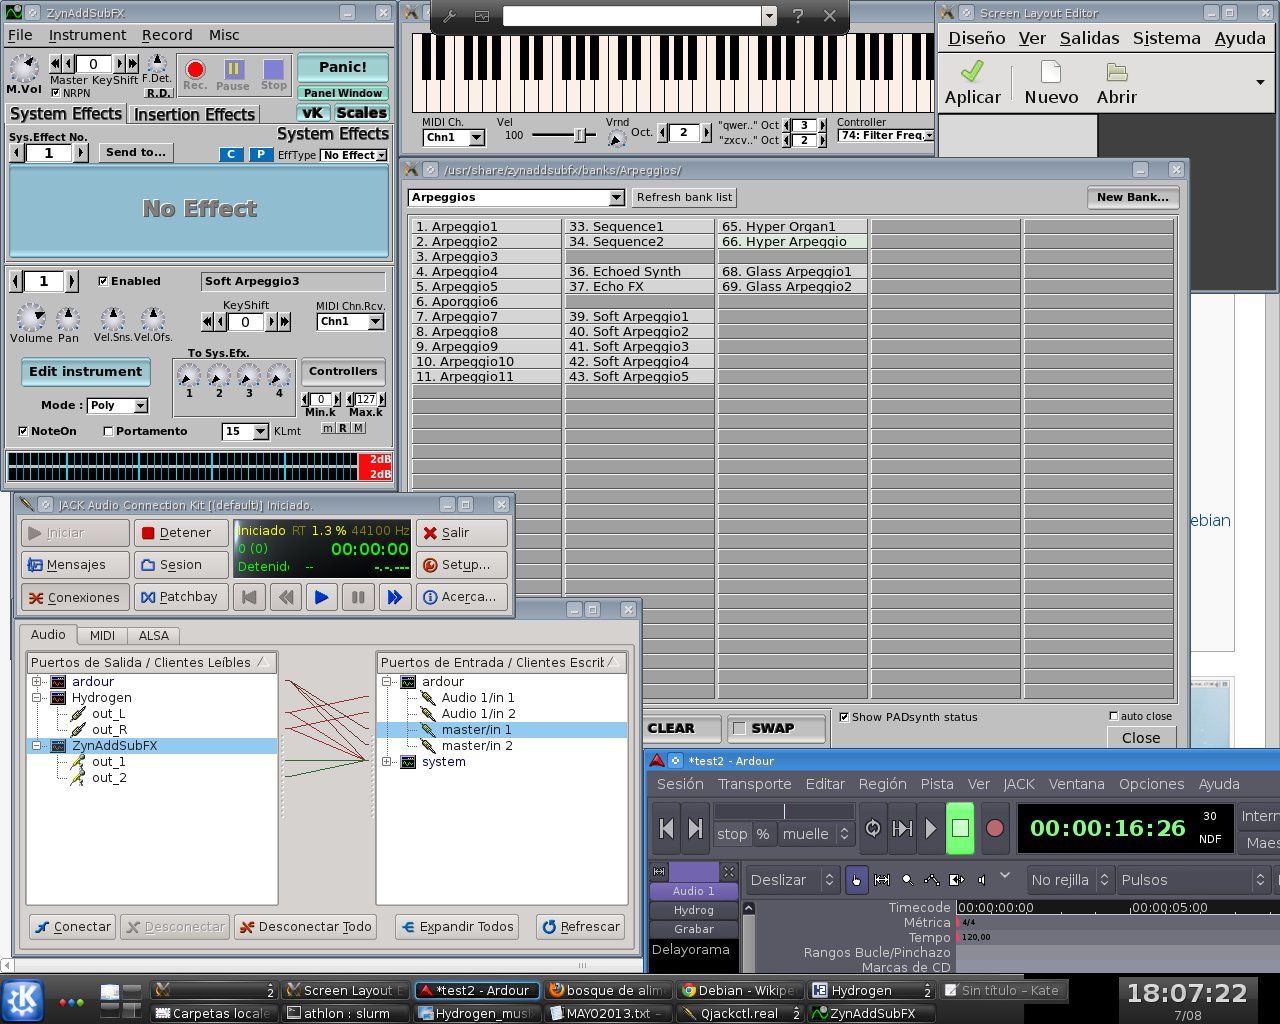Screen dimensions: 1280x1024
Task: Expand the Hydrogen client in output ports
Action: click(x=38, y=698)
